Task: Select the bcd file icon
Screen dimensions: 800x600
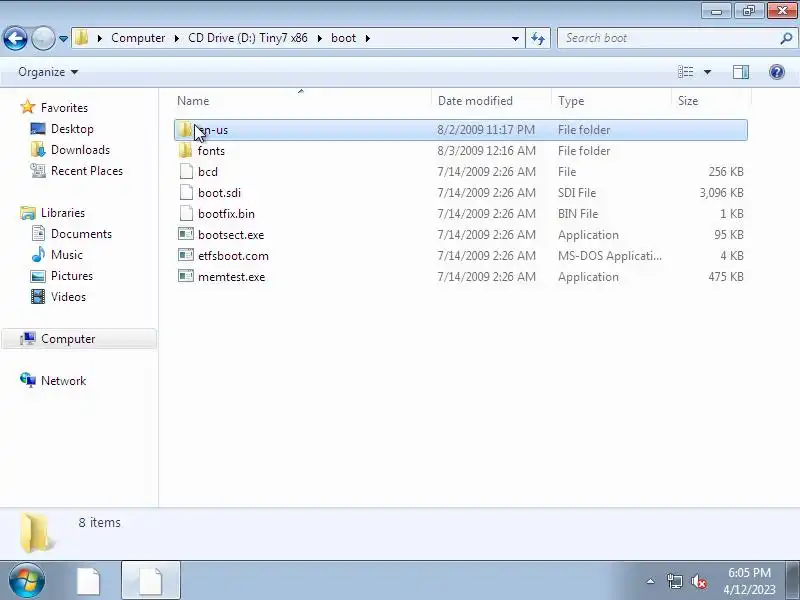Action: (186, 171)
